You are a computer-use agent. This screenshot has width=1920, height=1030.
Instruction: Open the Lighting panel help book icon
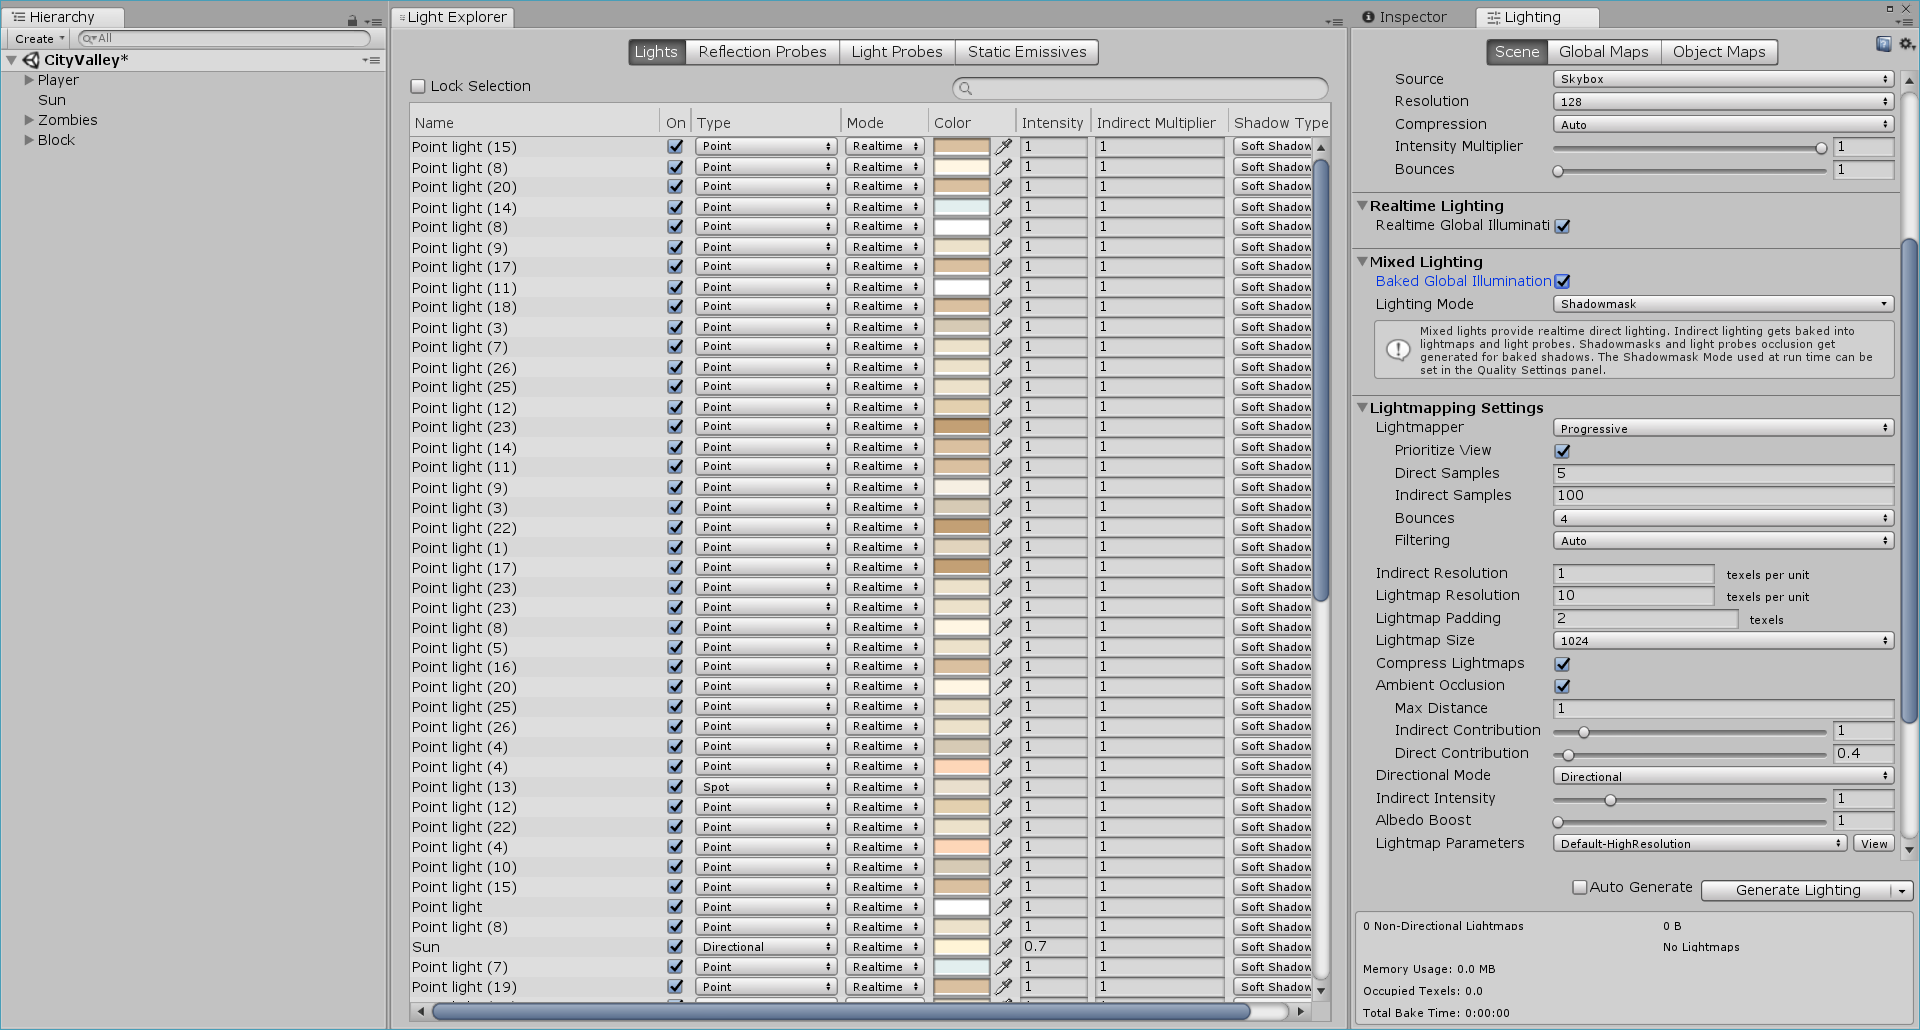pyautogui.click(x=1883, y=44)
